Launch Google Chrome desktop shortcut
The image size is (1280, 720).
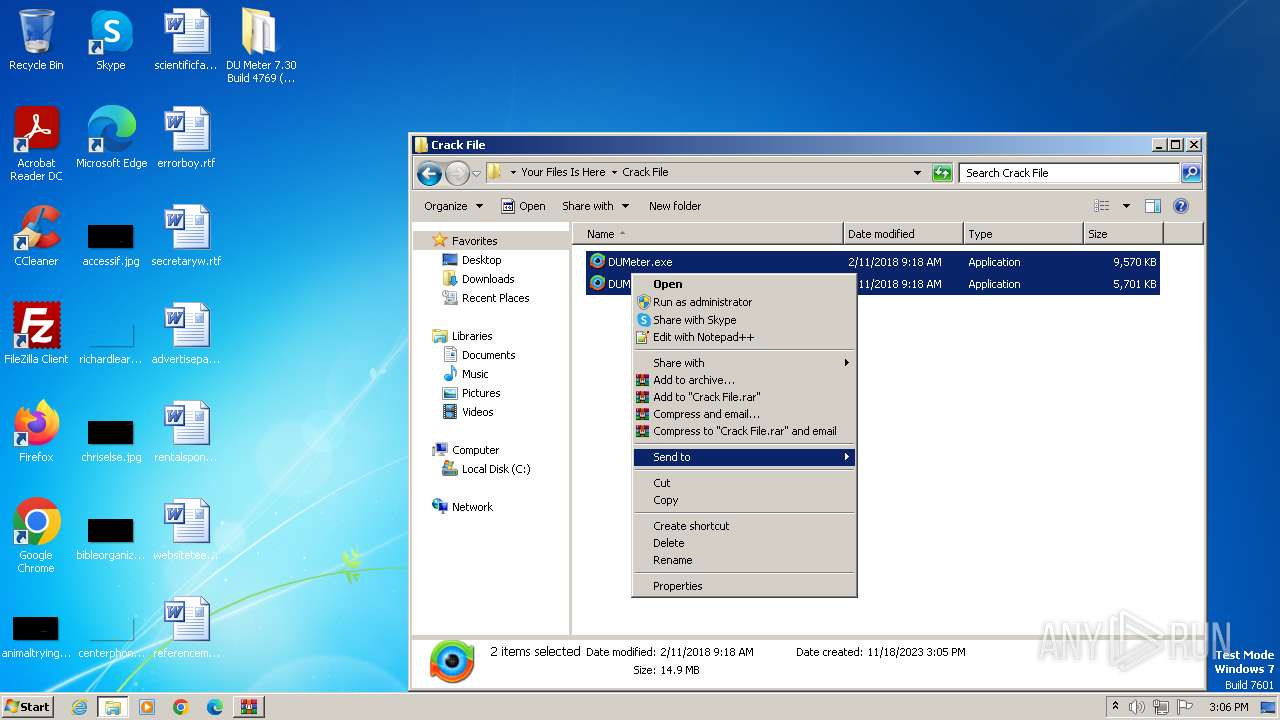coord(36,536)
